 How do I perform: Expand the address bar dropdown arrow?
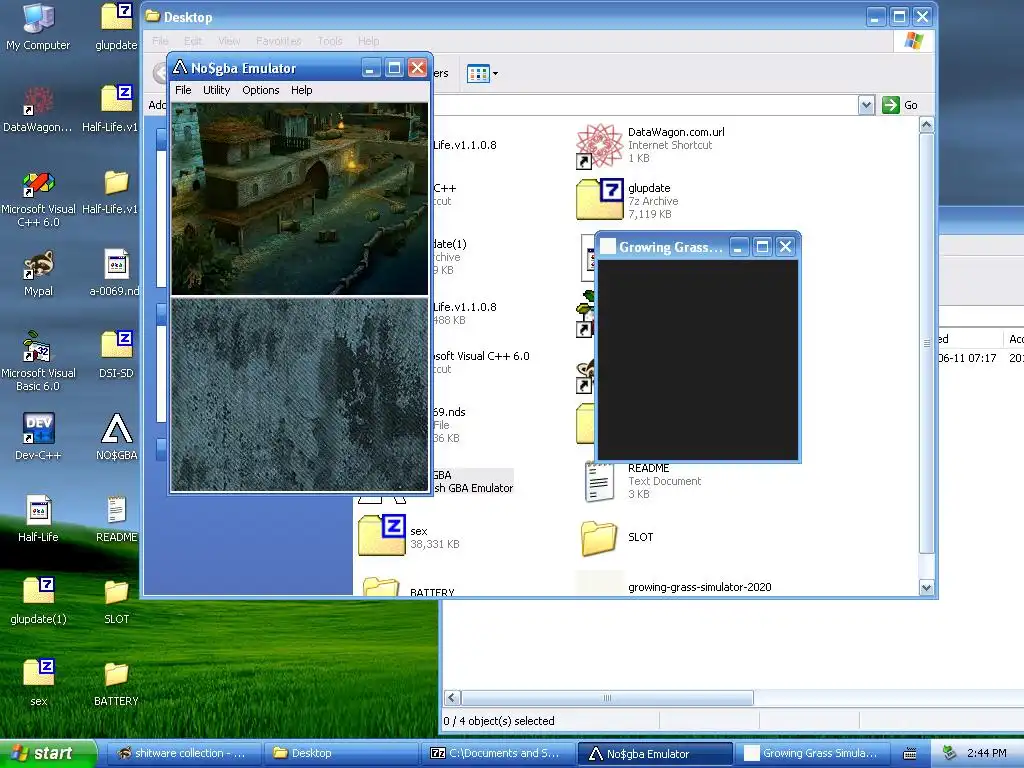click(866, 105)
